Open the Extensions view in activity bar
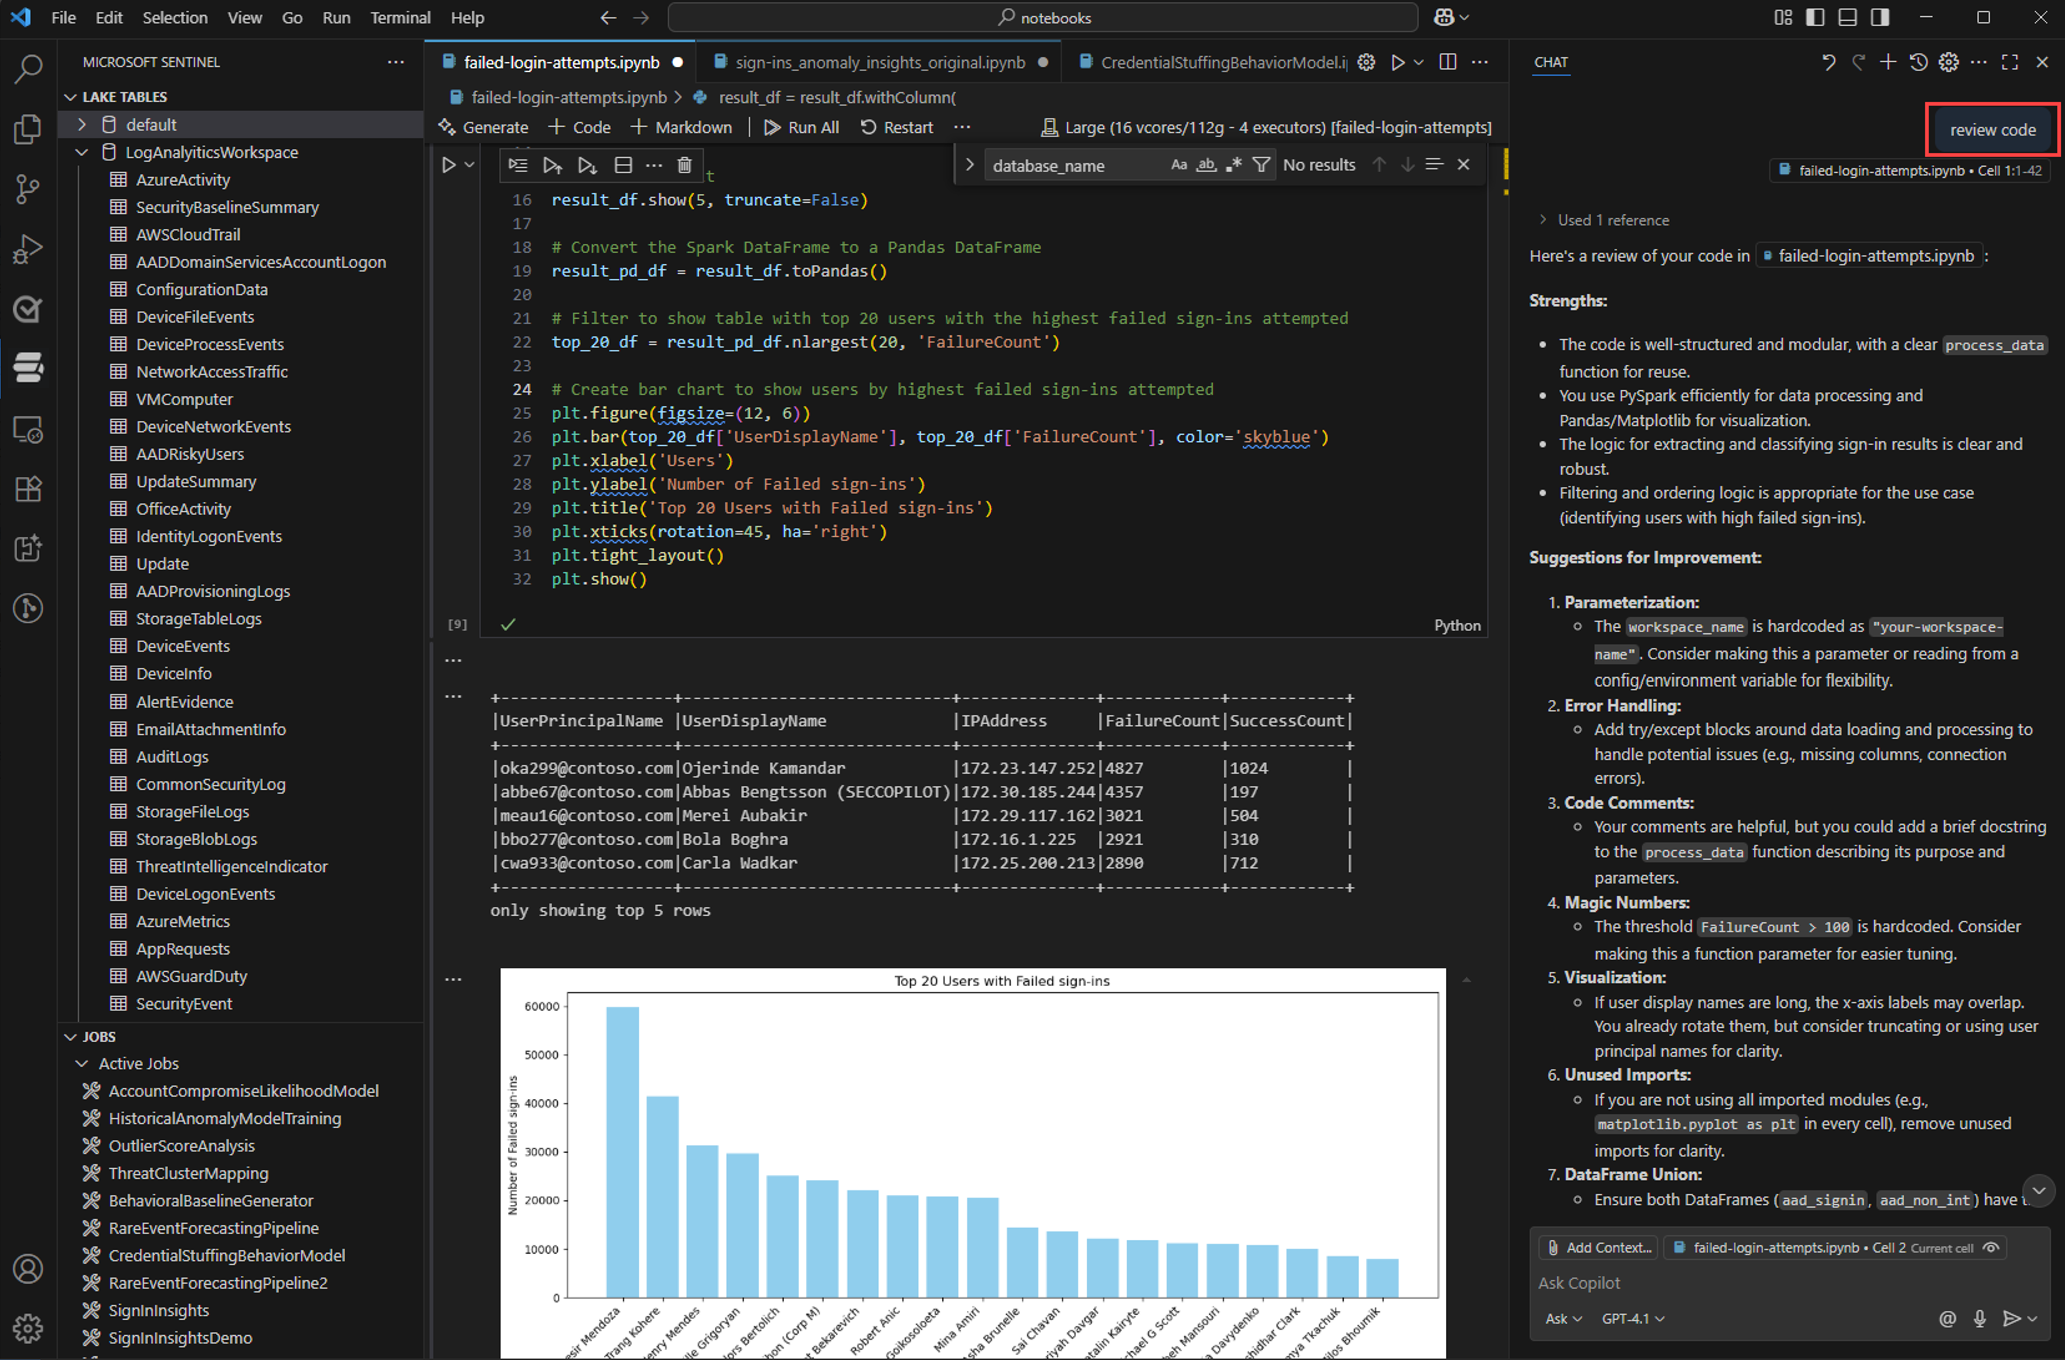This screenshot has width=2065, height=1360. pyautogui.click(x=28, y=489)
